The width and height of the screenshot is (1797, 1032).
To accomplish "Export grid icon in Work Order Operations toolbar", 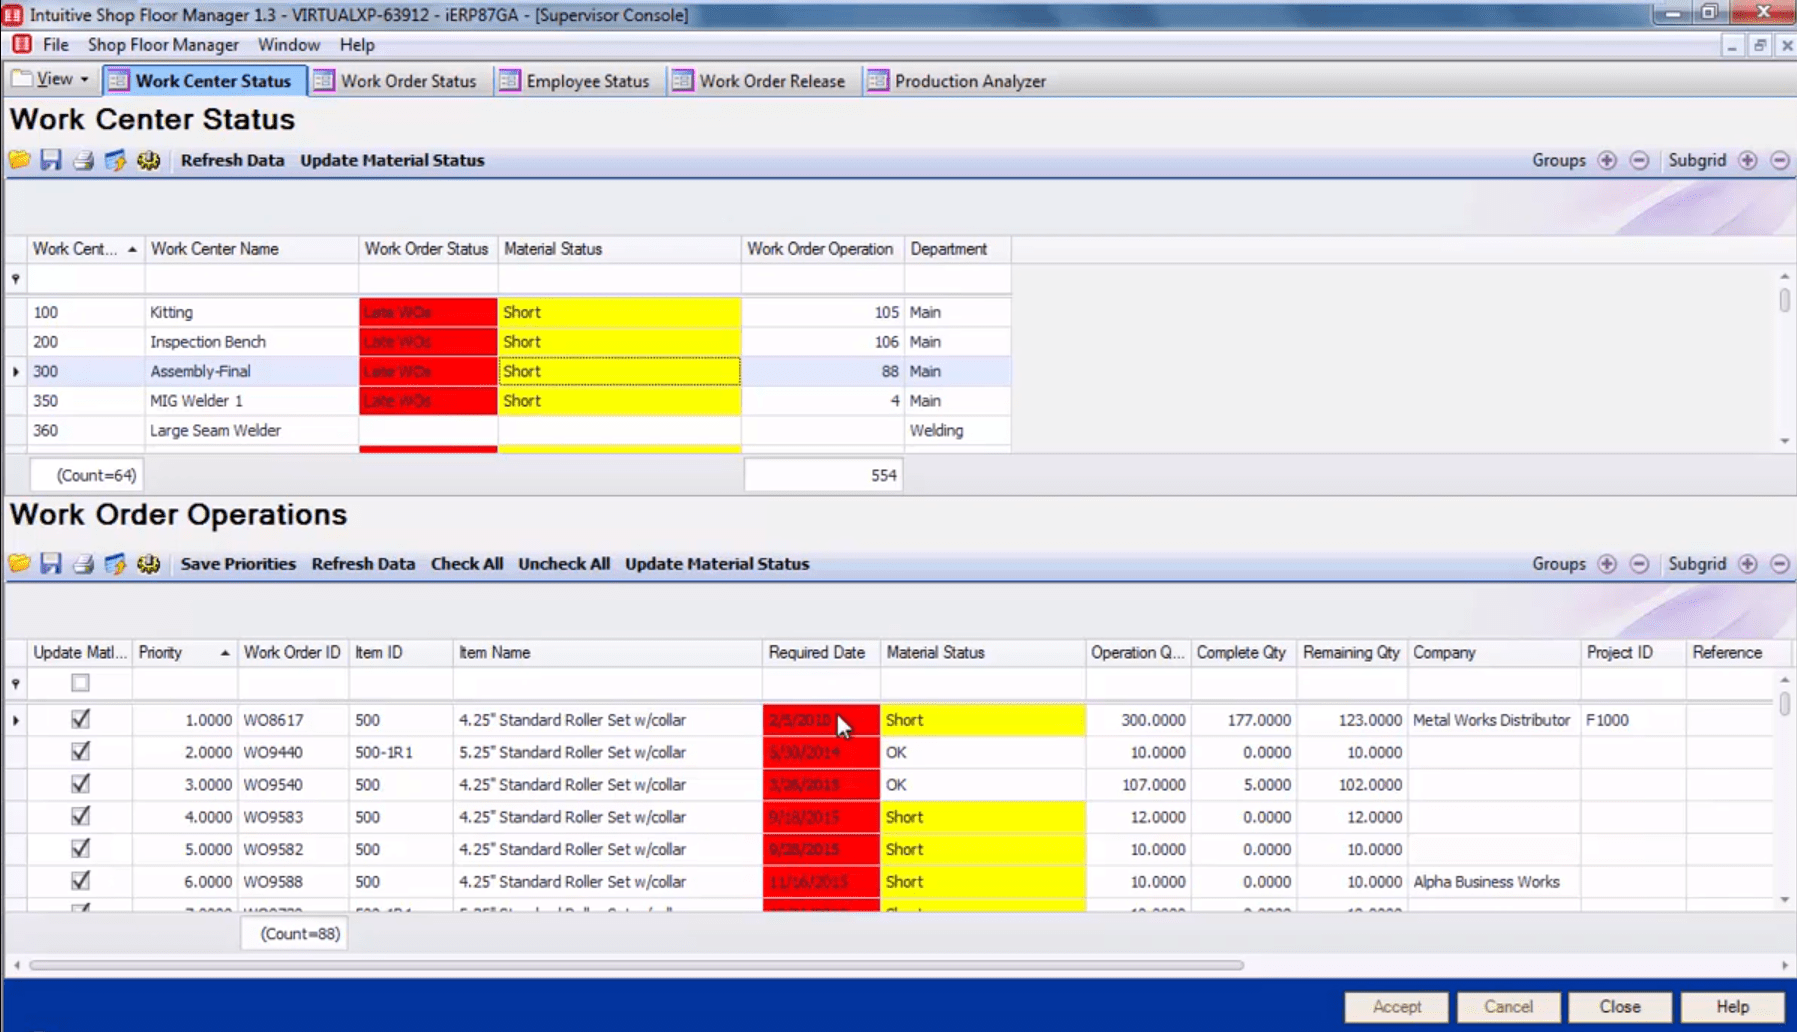I will tap(115, 564).
